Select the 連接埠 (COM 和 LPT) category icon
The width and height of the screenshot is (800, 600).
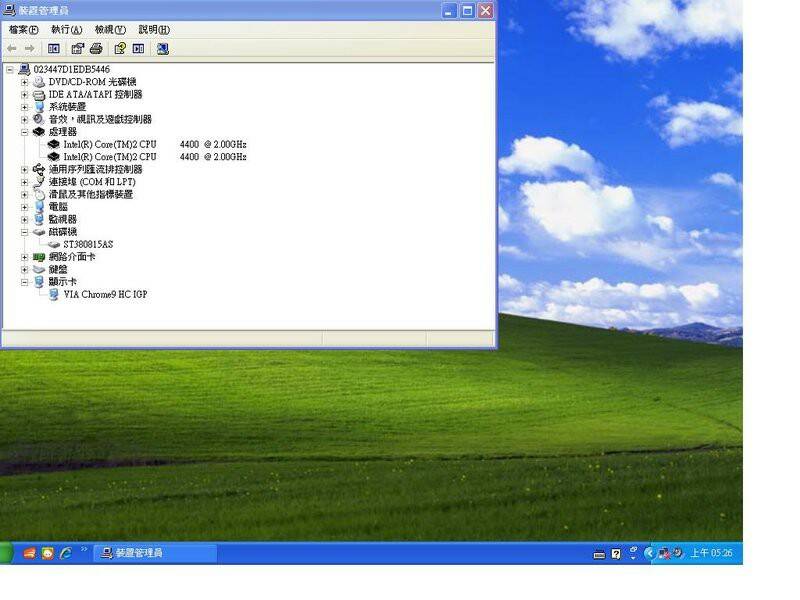(39, 182)
